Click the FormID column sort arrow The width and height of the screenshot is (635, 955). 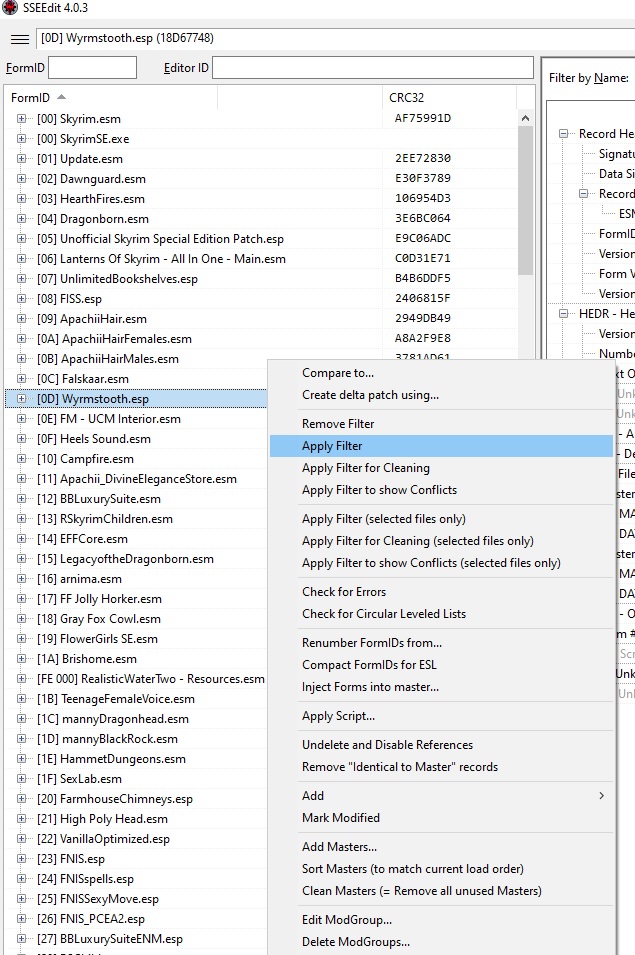pyautogui.click(x=61, y=97)
